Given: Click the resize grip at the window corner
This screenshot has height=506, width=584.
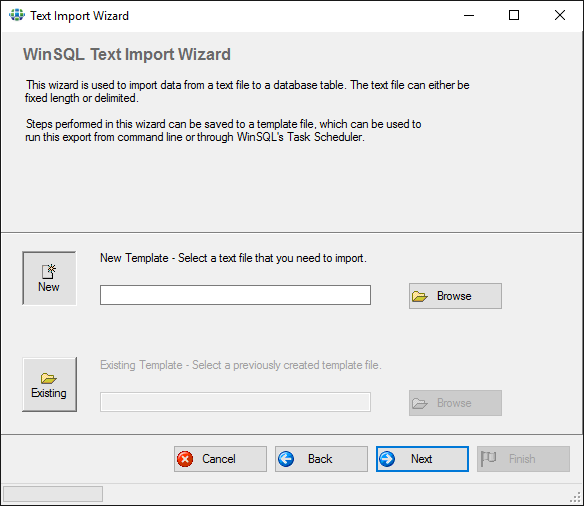Looking at the screenshot, I should coord(576,497).
